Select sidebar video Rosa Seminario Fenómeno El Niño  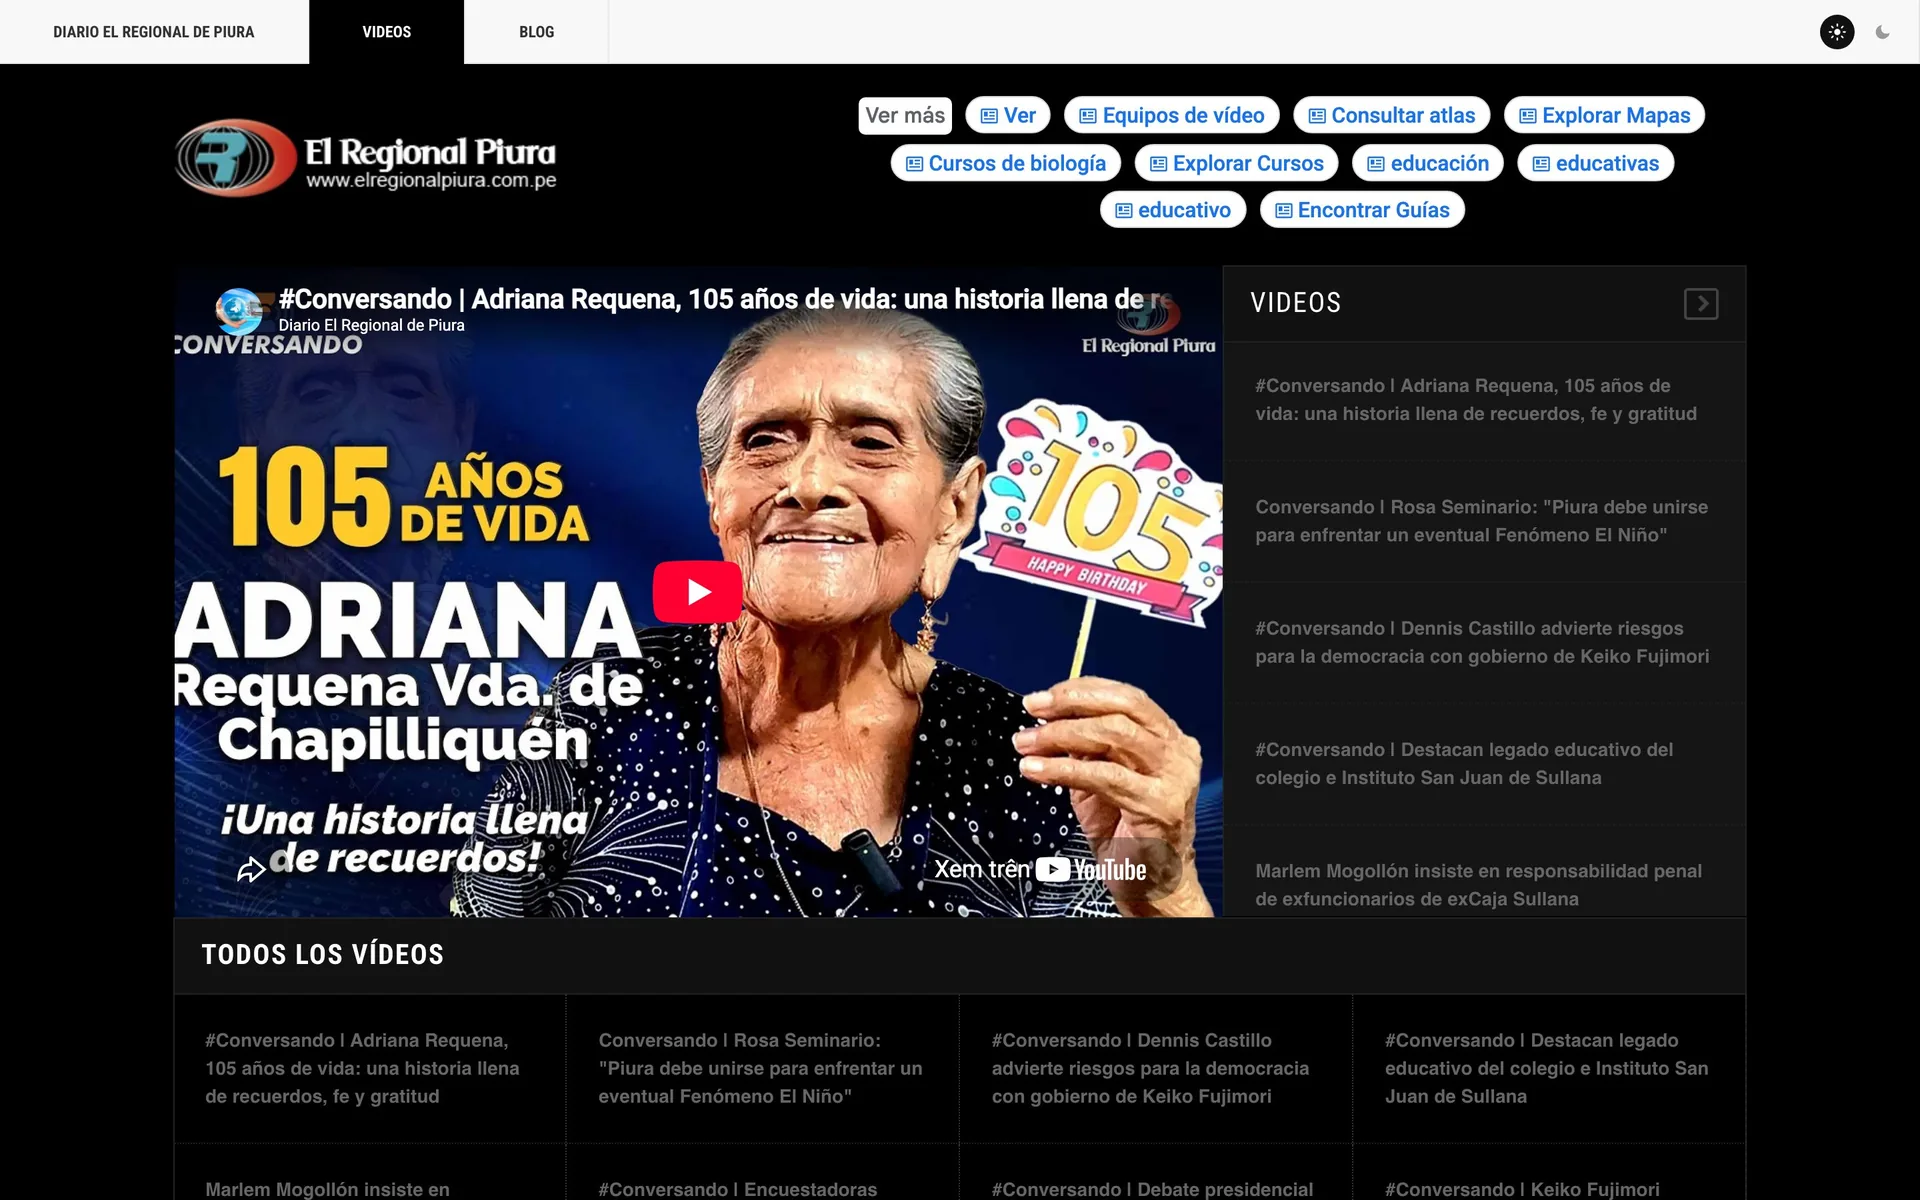click(x=1484, y=521)
